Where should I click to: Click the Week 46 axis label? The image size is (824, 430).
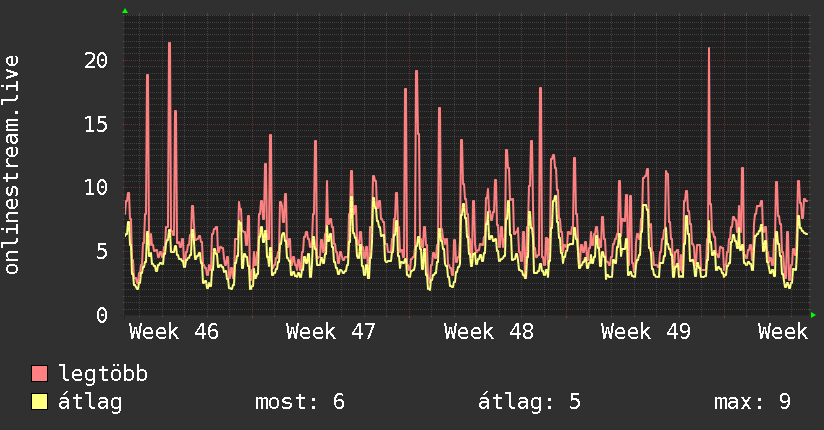(x=173, y=332)
